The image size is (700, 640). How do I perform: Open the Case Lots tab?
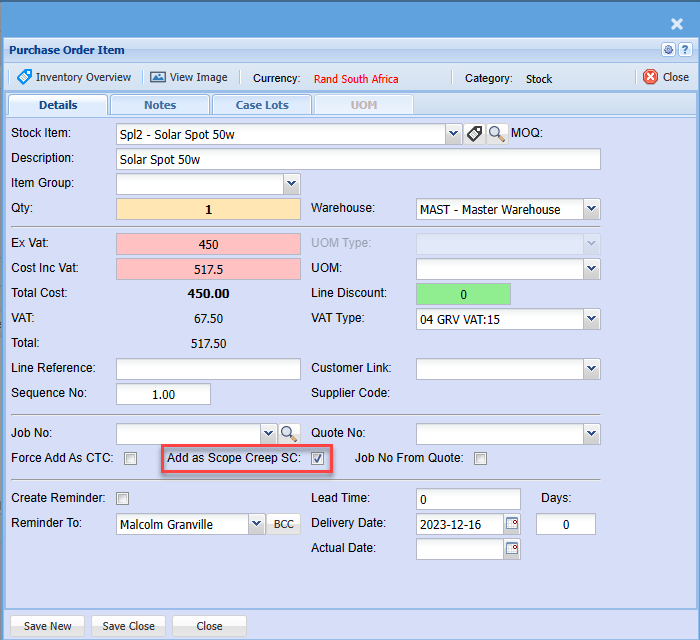click(262, 105)
